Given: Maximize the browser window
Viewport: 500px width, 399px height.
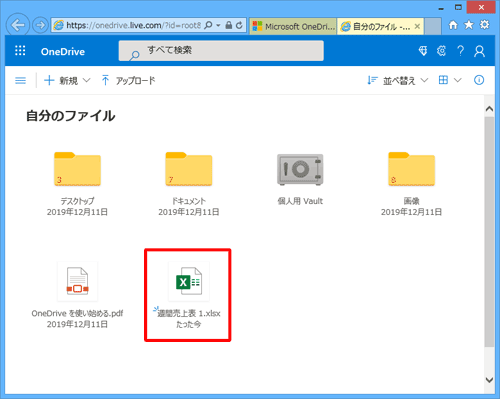Looking at the screenshot, I should click(x=458, y=7).
